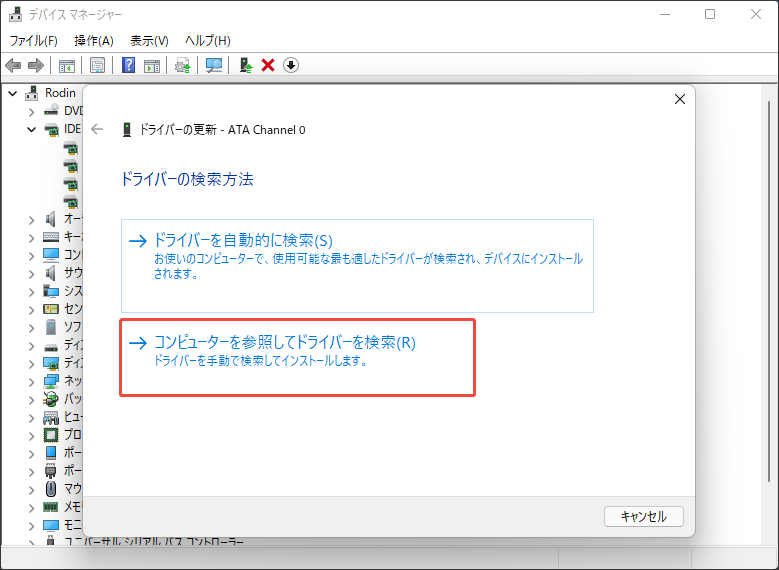The width and height of the screenshot is (779, 570).
Task: Open the ファイル(F) menu
Action: pyautogui.click(x=34, y=41)
